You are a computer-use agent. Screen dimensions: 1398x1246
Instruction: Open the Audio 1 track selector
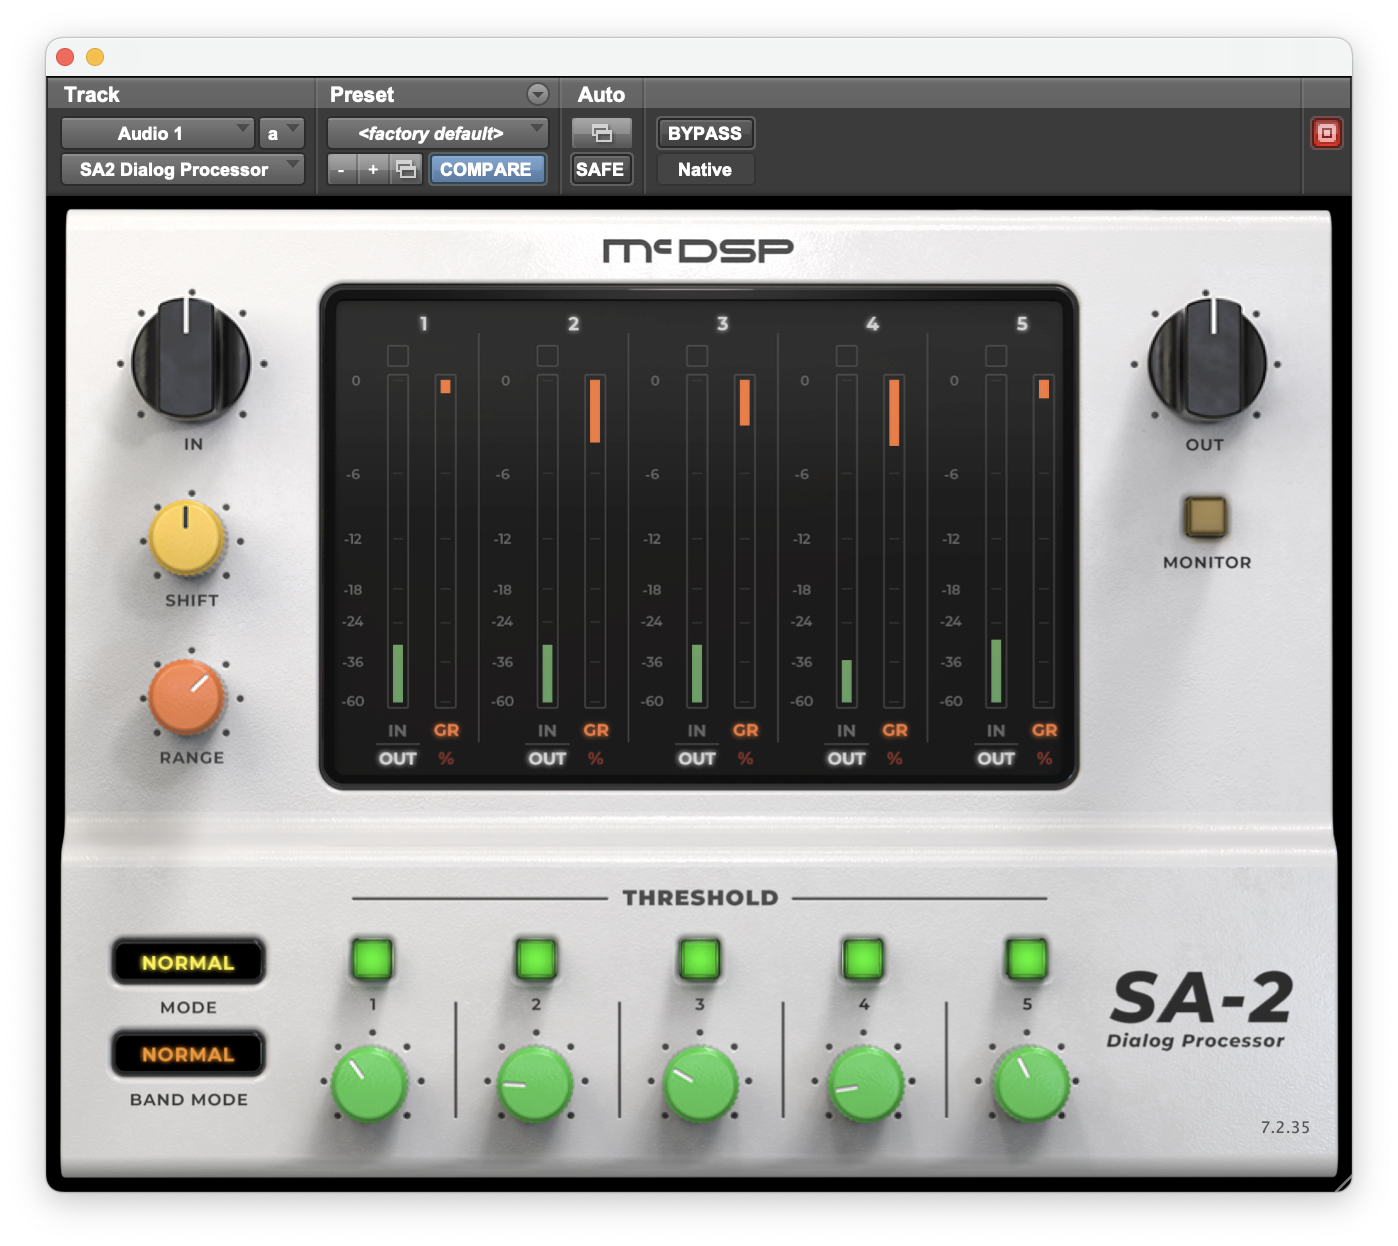tap(157, 133)
